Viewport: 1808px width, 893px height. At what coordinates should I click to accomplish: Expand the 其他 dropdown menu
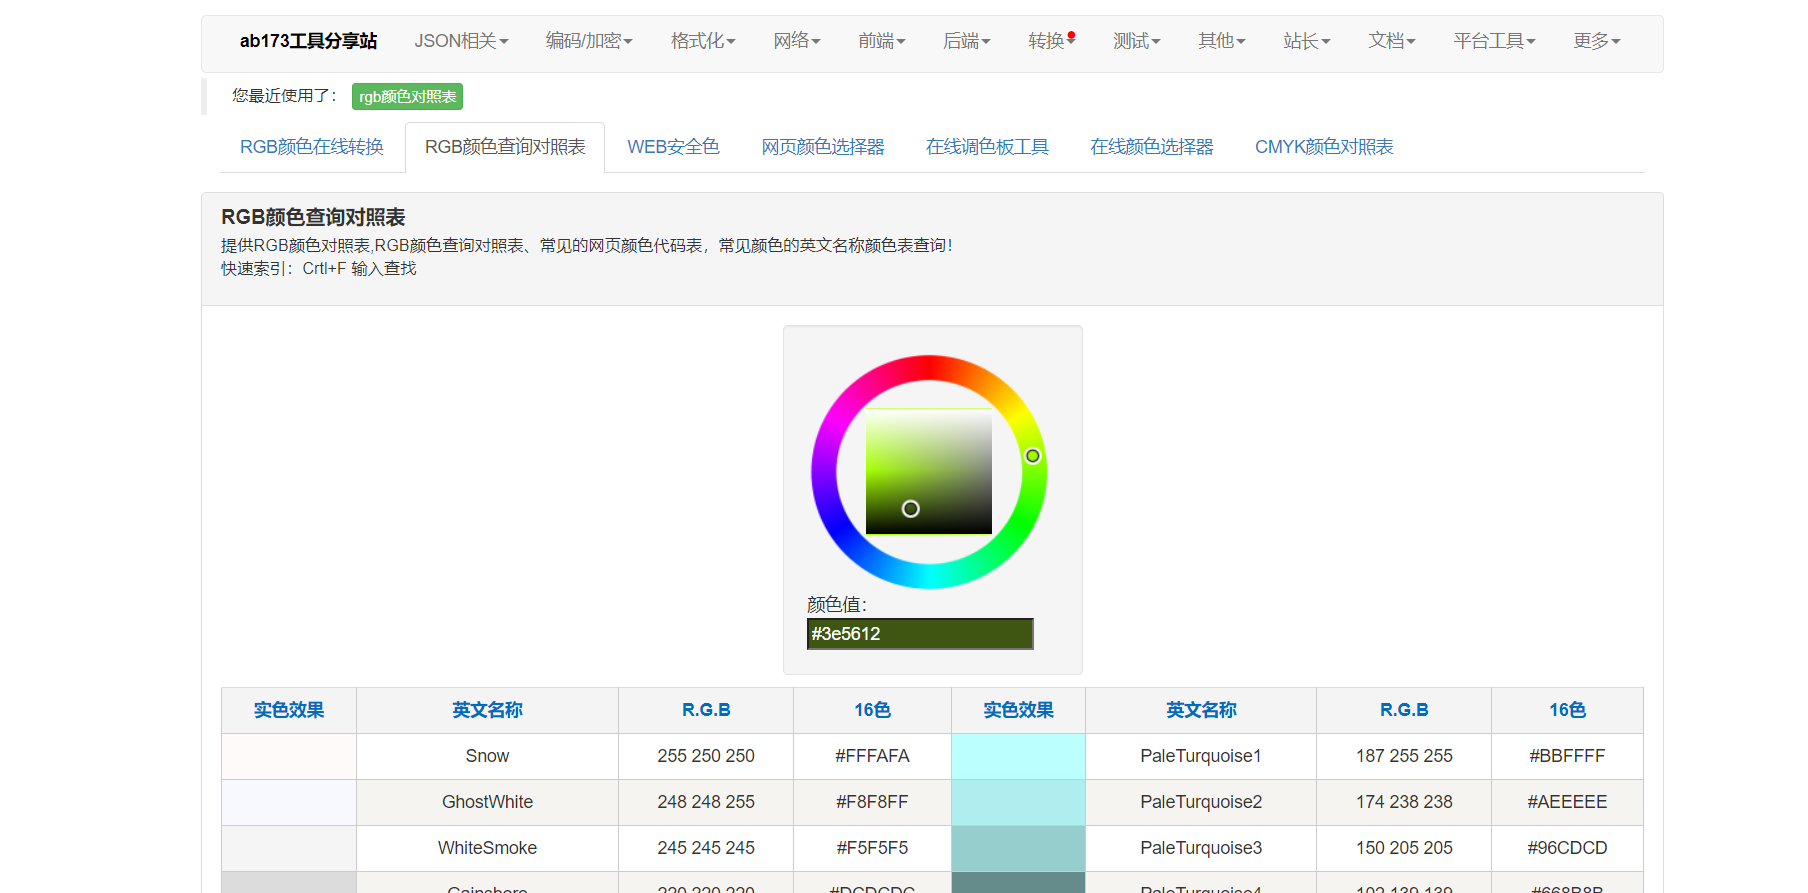[x=1222, y=41]
